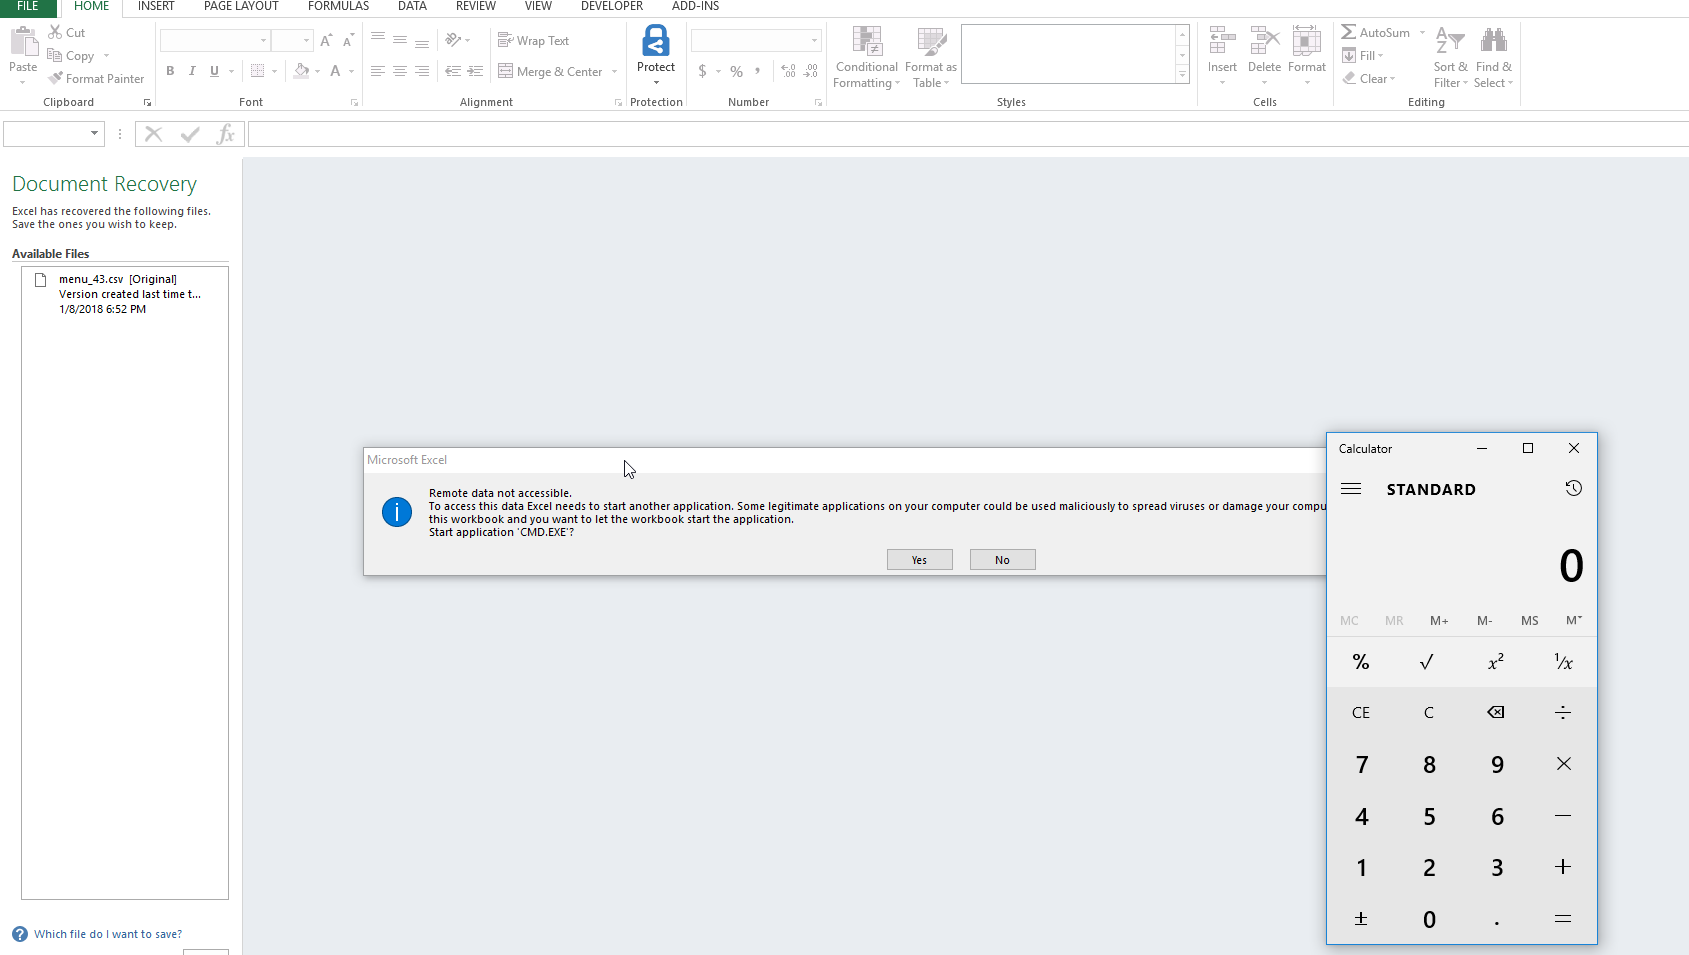1689x955 pixels.
Task: Increase font size with the large A icon
Action: point(326,41)
